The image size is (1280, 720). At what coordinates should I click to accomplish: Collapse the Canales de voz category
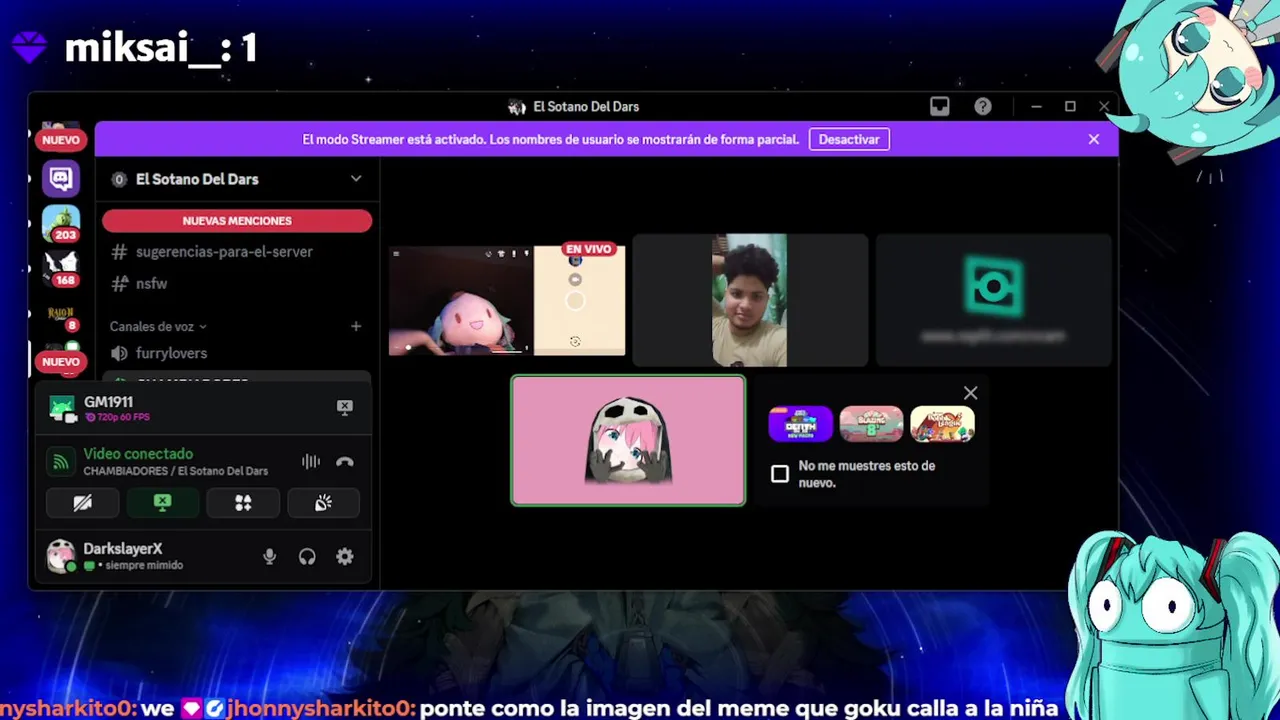pyautogui.click(x=158, y=326)
